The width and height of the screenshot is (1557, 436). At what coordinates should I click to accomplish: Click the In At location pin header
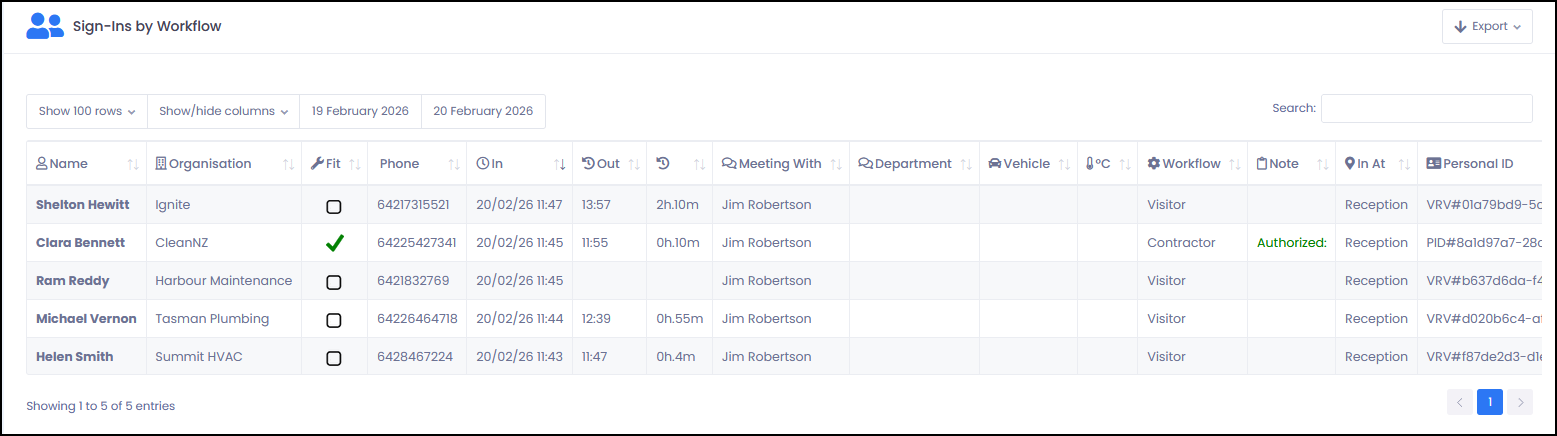point(1349,164)
